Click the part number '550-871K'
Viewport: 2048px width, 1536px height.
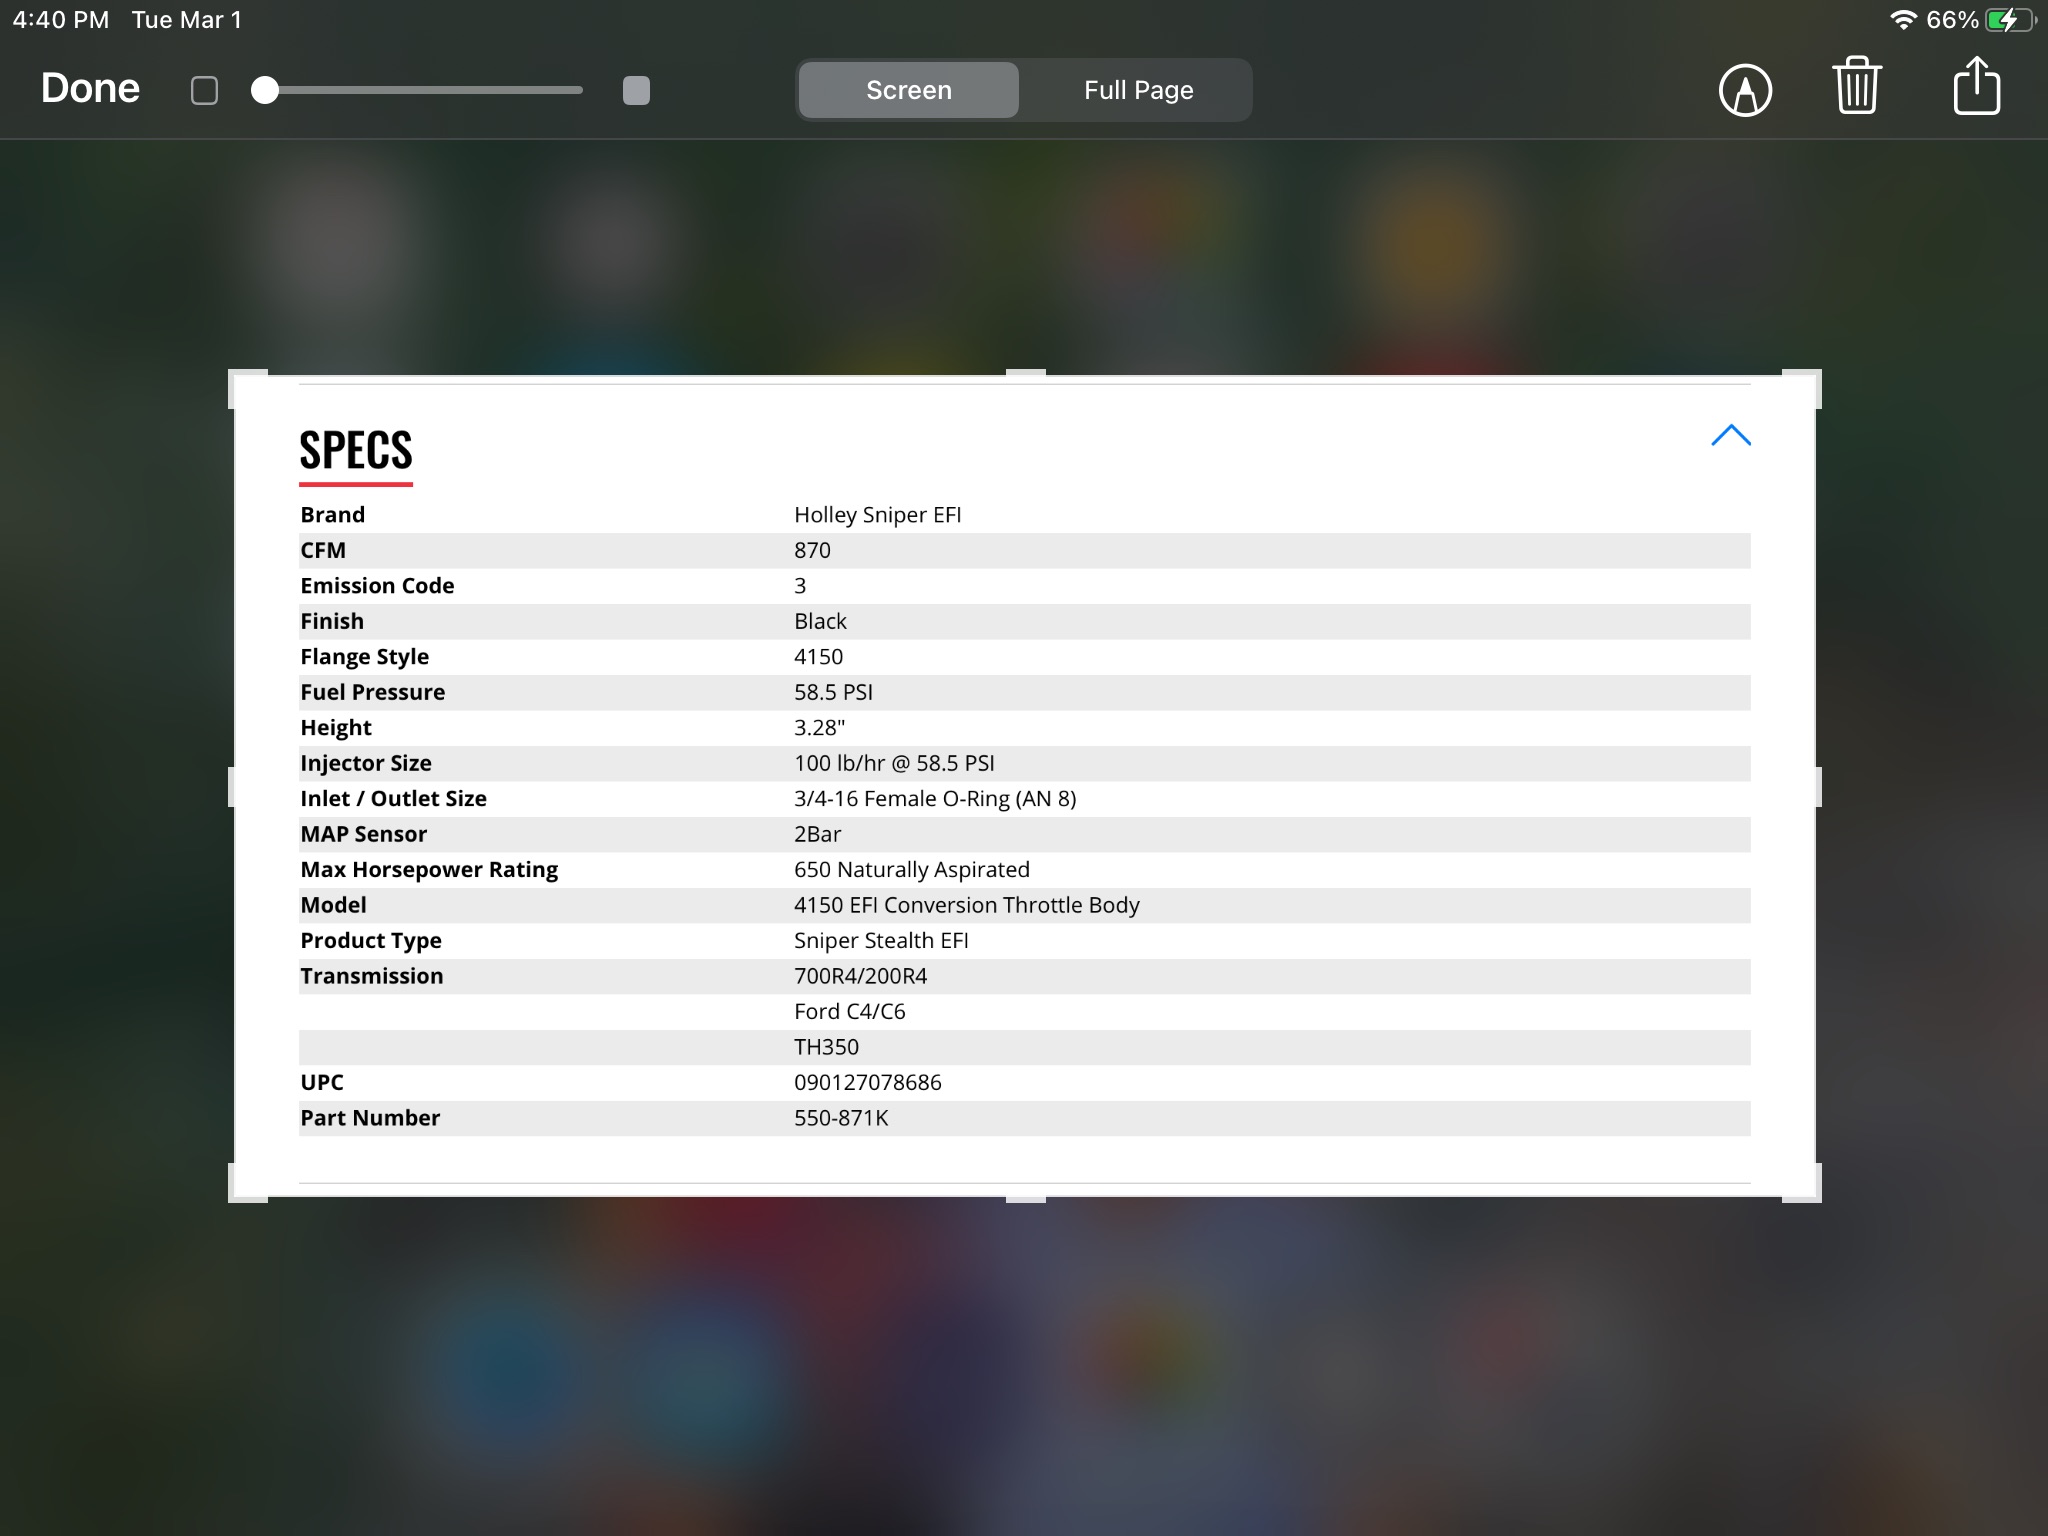(x=841, y=1118)
